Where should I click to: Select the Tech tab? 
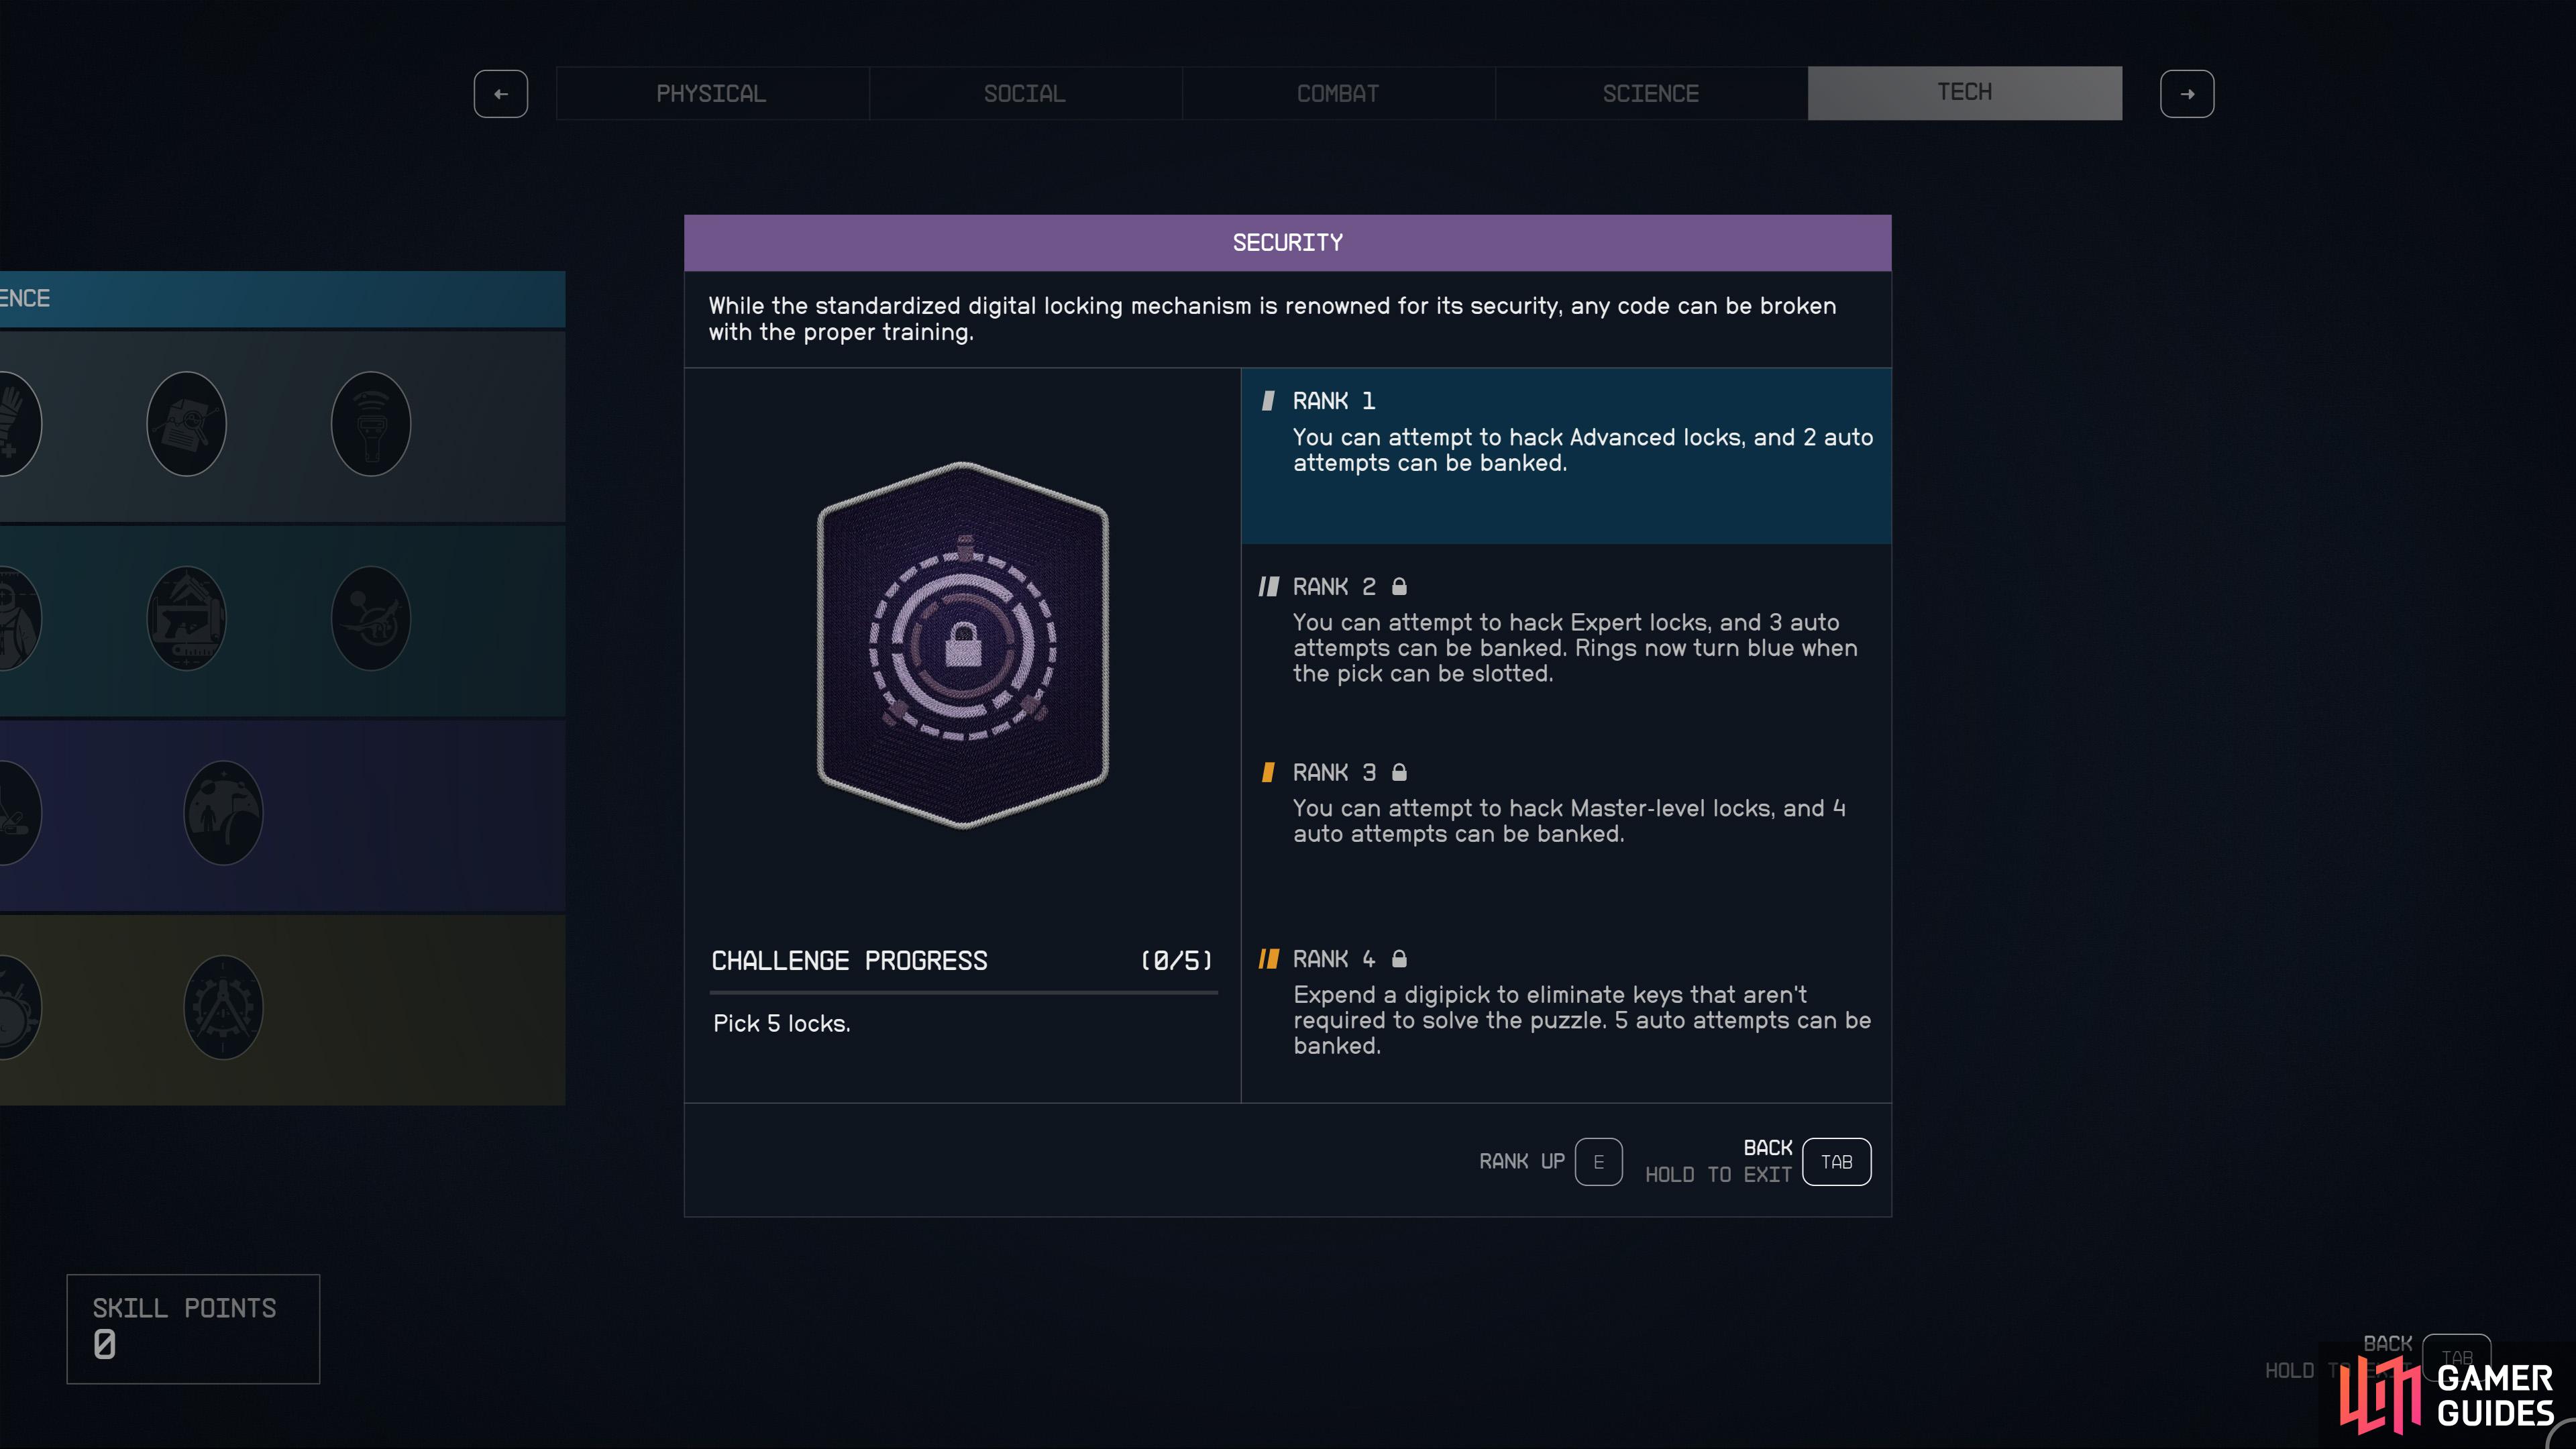1965,93
